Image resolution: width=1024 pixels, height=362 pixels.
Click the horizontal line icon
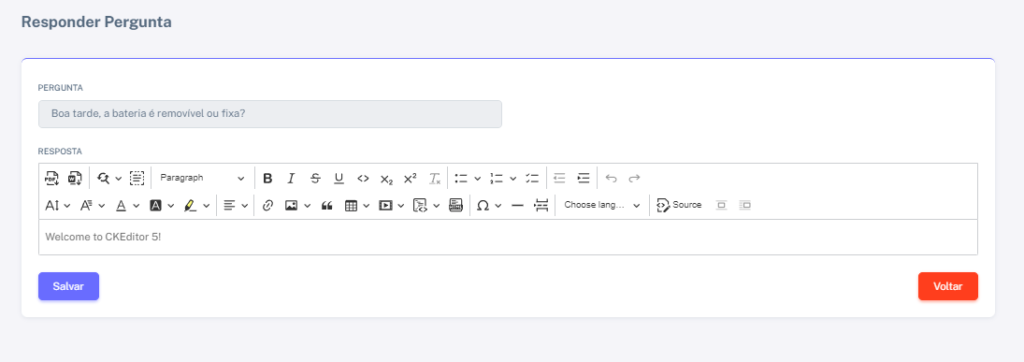pos(517,205)
